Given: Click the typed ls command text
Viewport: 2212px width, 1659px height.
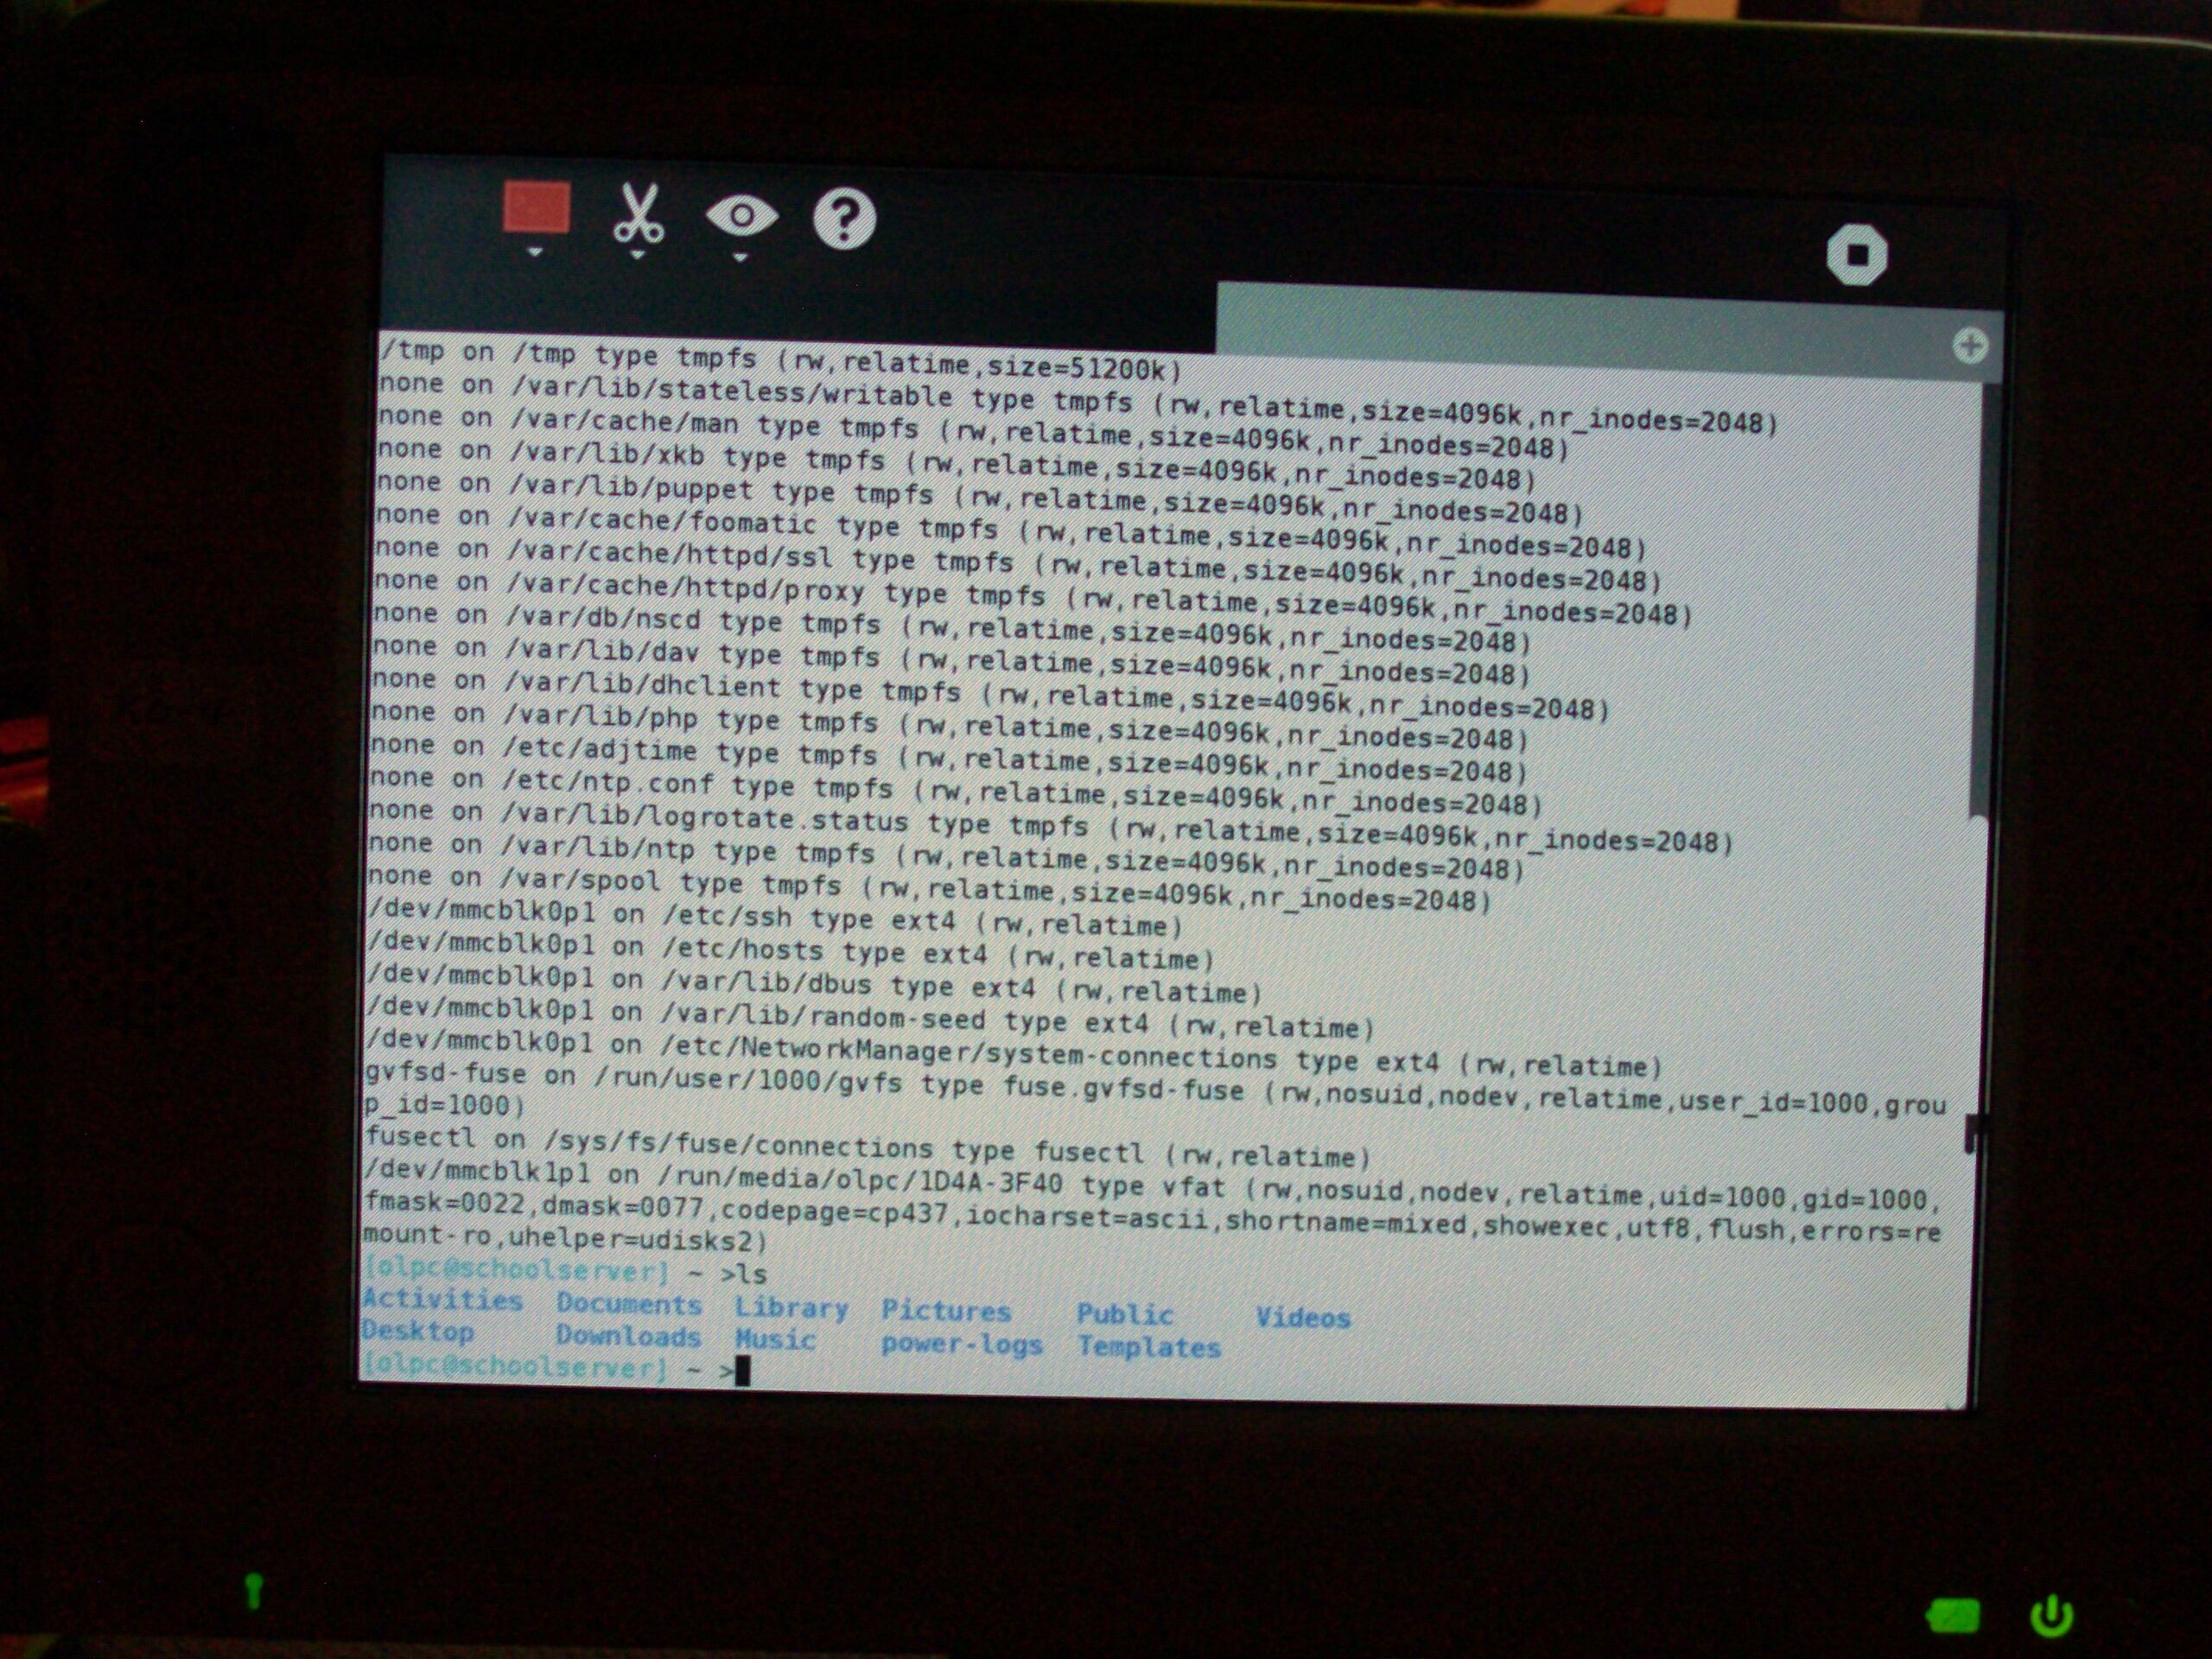Looking at the screenshot, I should pyautogui.click(x=751, y=1275).
